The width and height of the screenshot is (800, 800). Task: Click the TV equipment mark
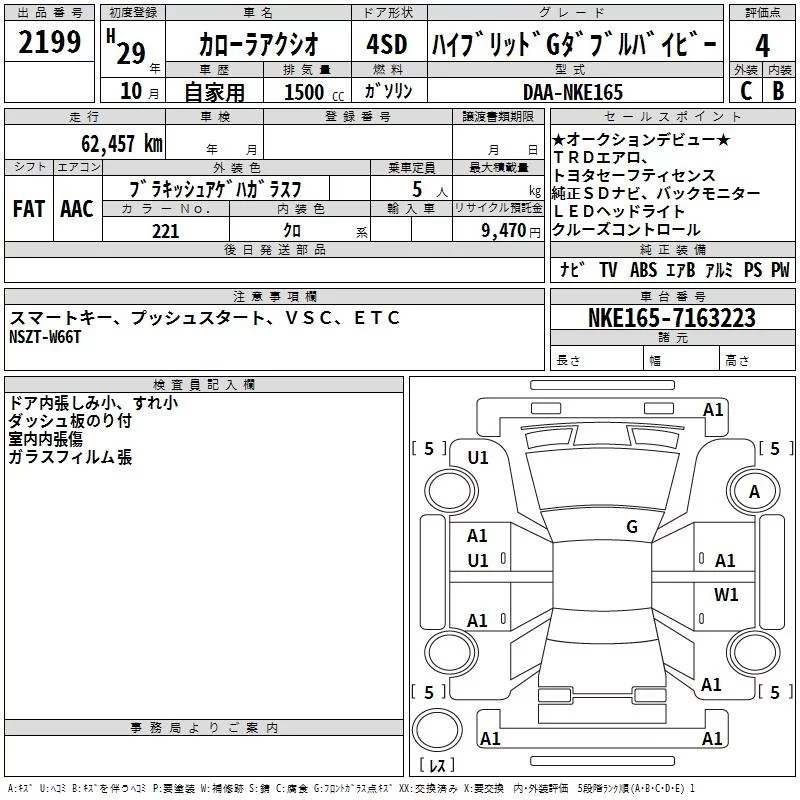[608, 269]
